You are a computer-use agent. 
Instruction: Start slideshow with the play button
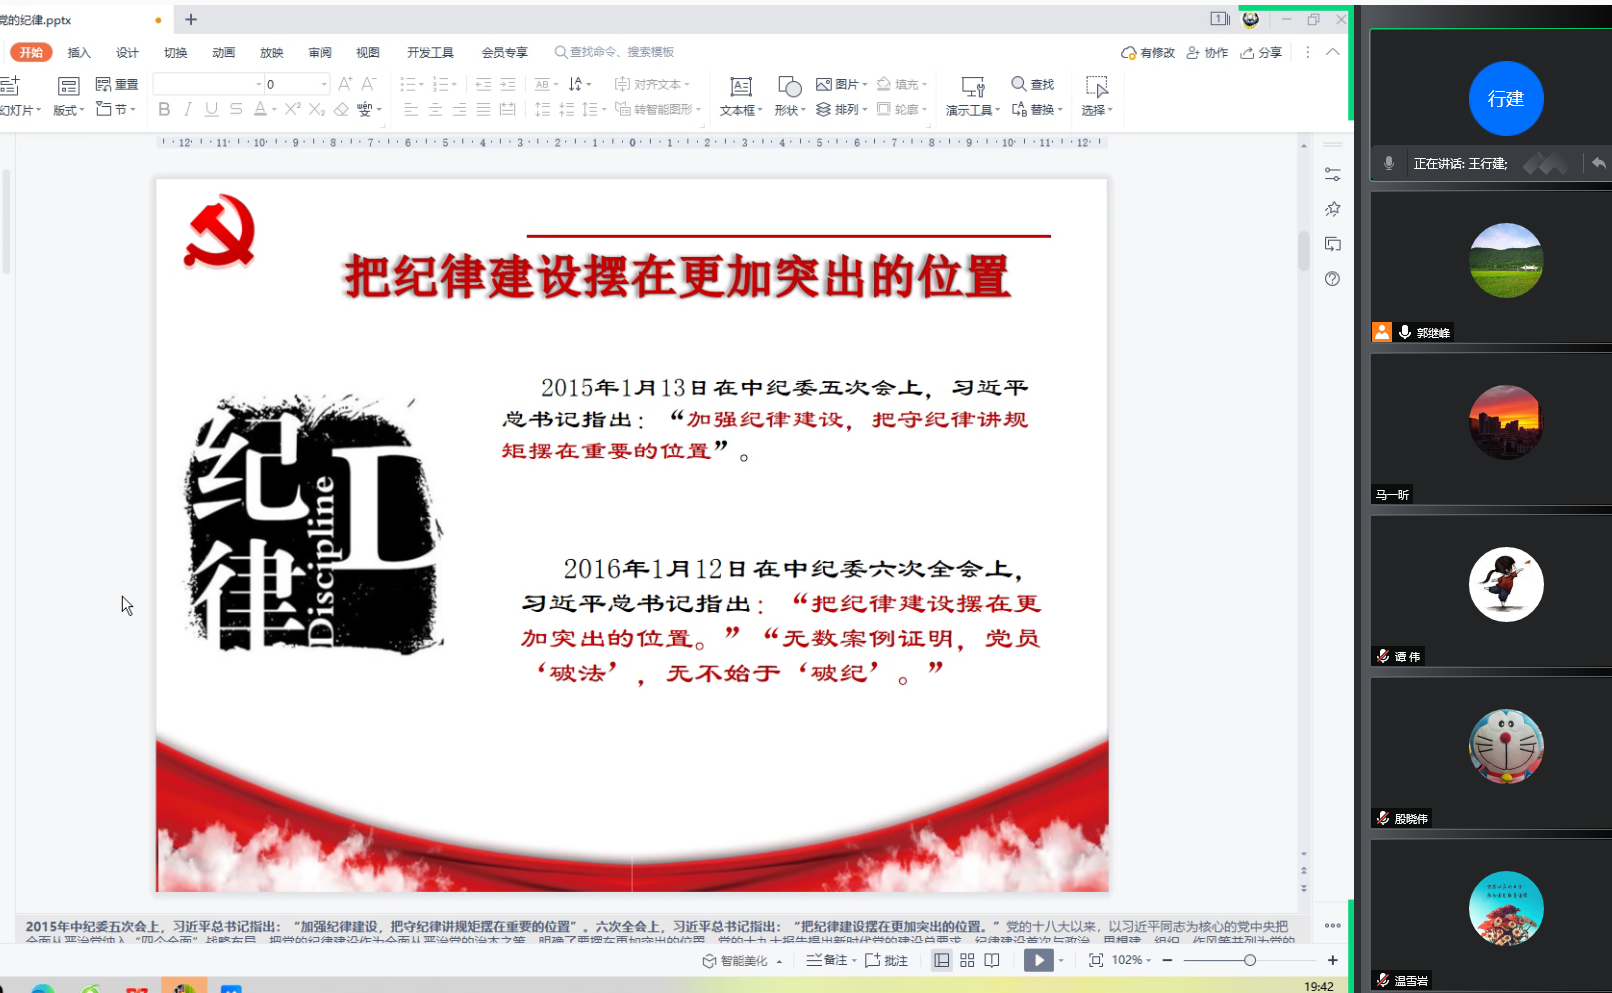(1038, 960)
